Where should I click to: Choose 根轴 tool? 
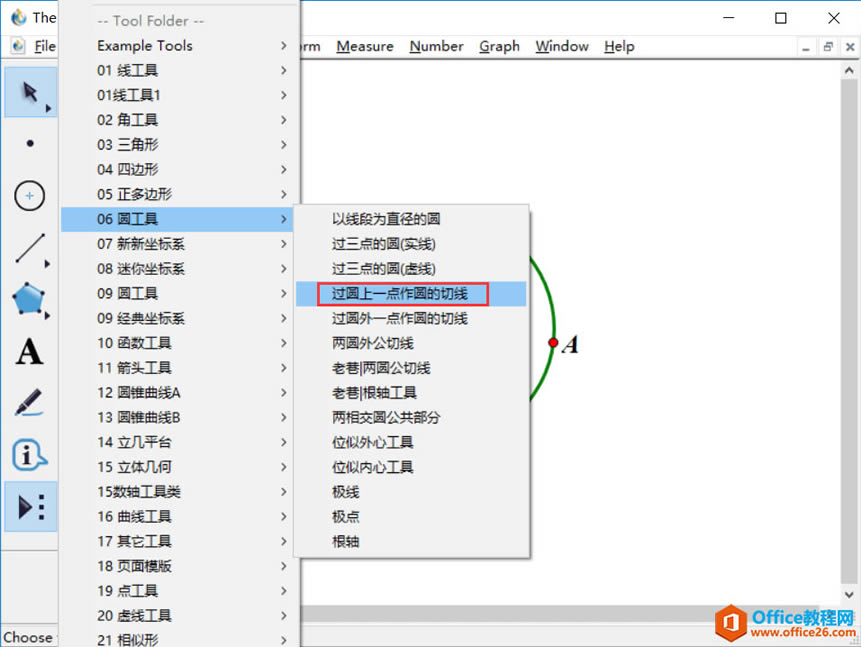411,541
